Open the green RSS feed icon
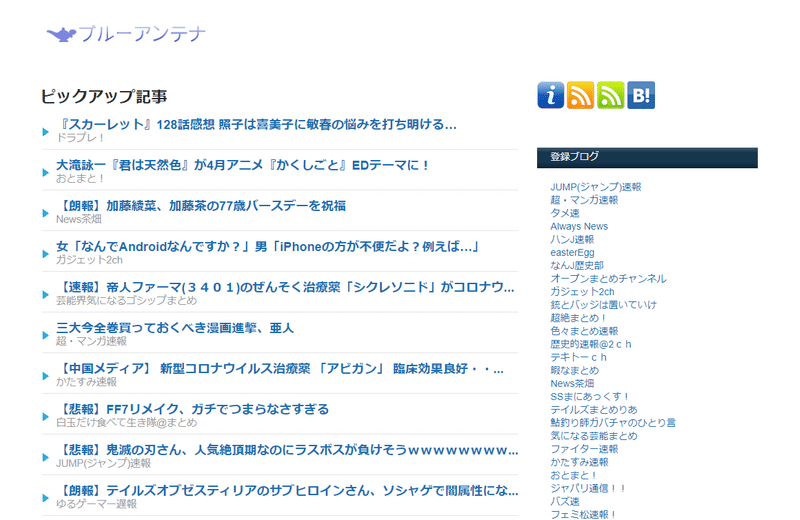The width and height of the screenshot is (800, 520). (611, 95)
